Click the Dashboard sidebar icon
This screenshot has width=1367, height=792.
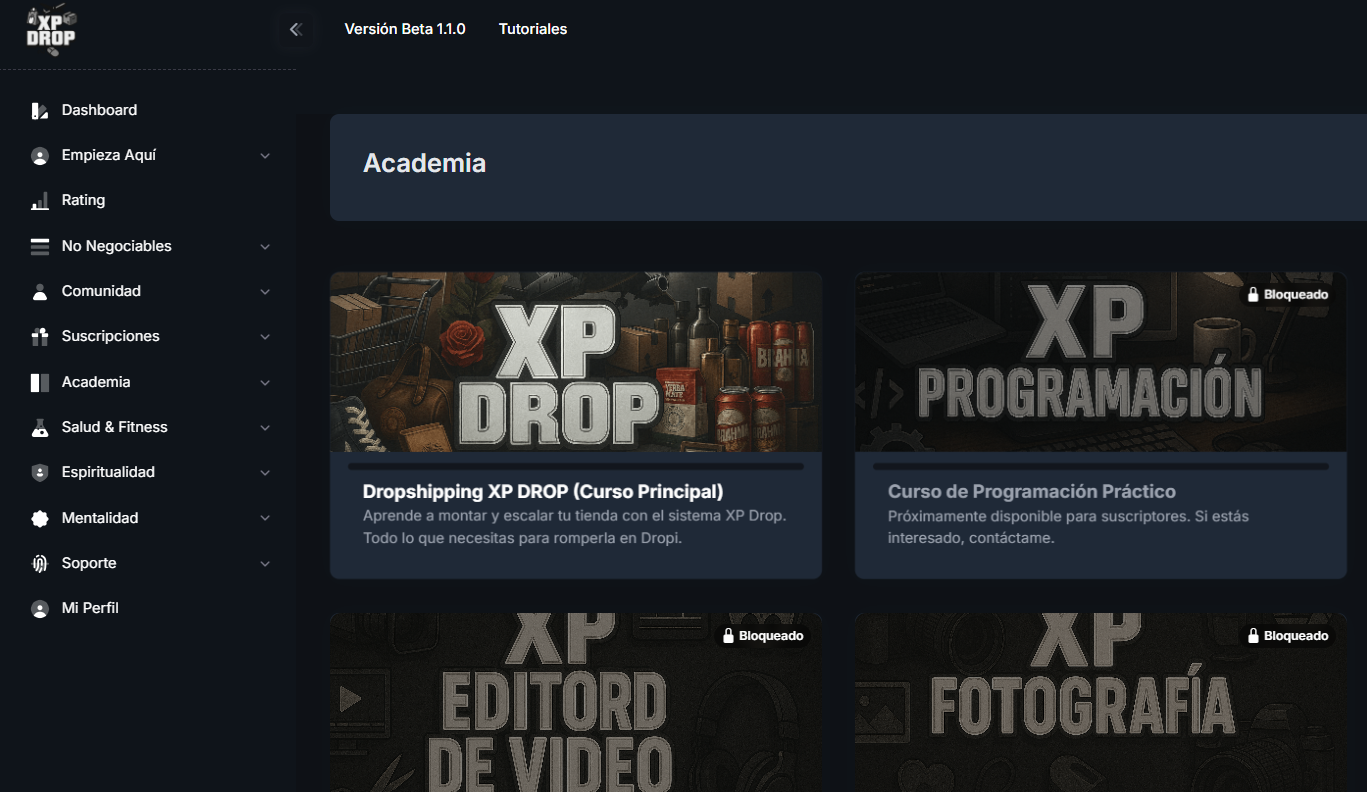[x=40, y=111]
